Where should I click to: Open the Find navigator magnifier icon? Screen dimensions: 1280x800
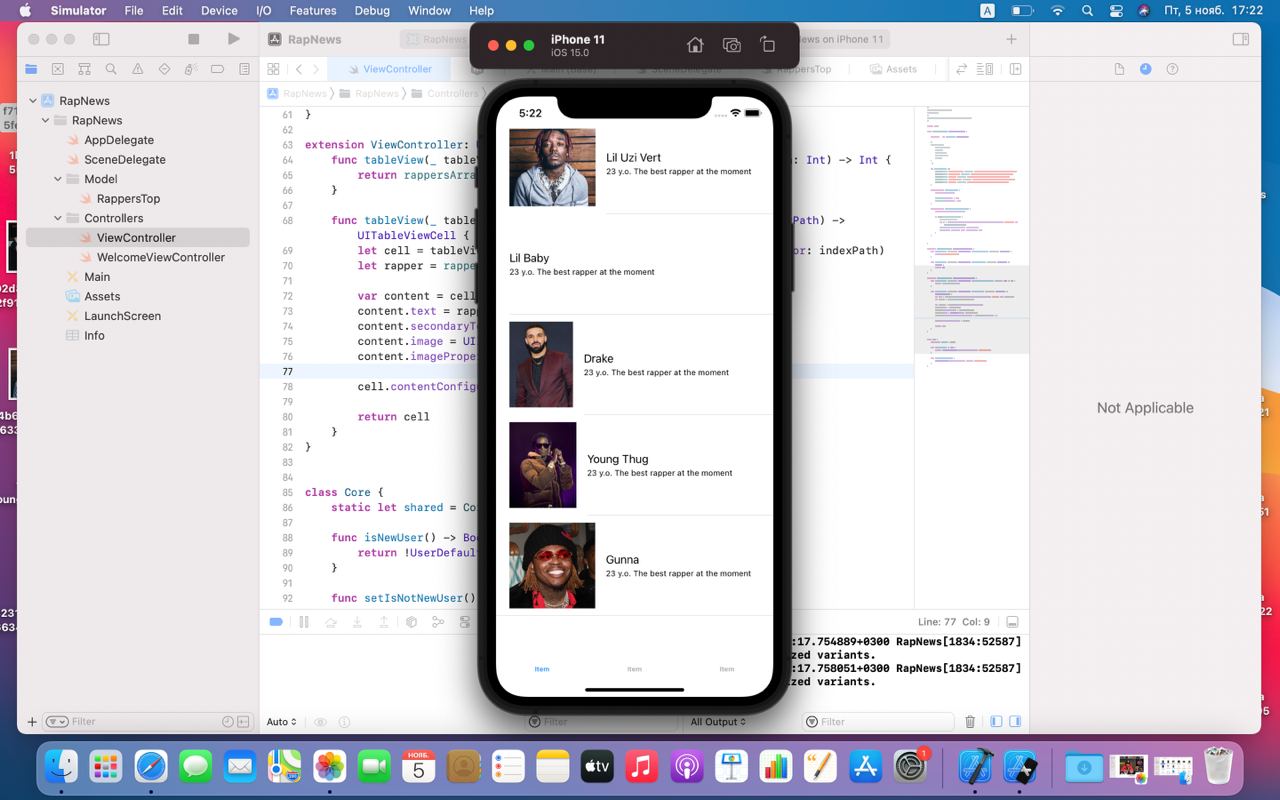(111, 69)
